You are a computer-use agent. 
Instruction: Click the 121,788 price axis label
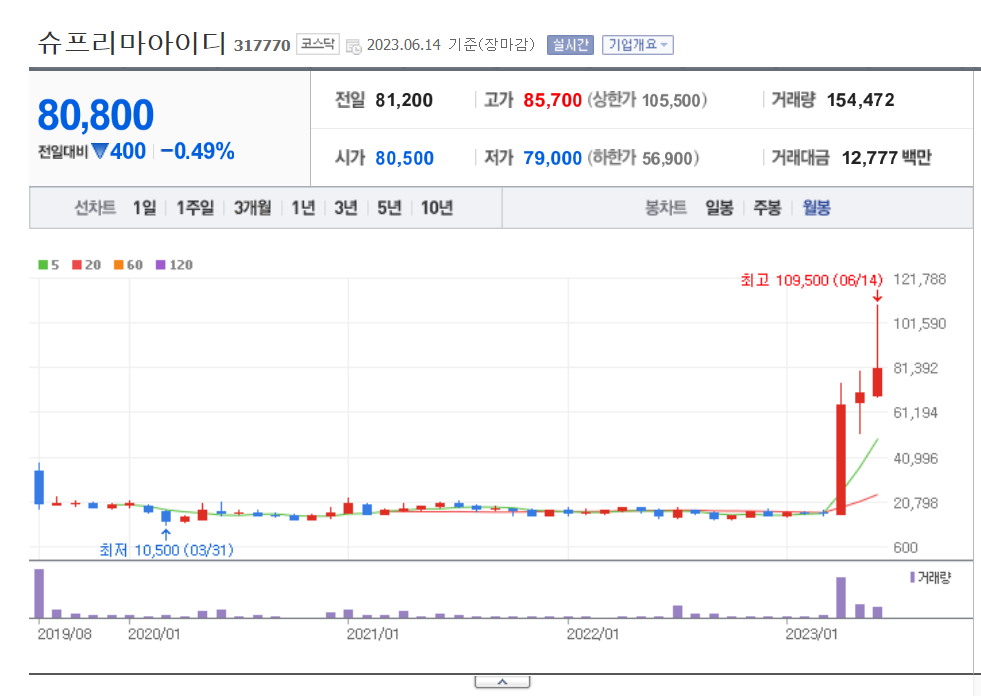[x=920, y=279]
